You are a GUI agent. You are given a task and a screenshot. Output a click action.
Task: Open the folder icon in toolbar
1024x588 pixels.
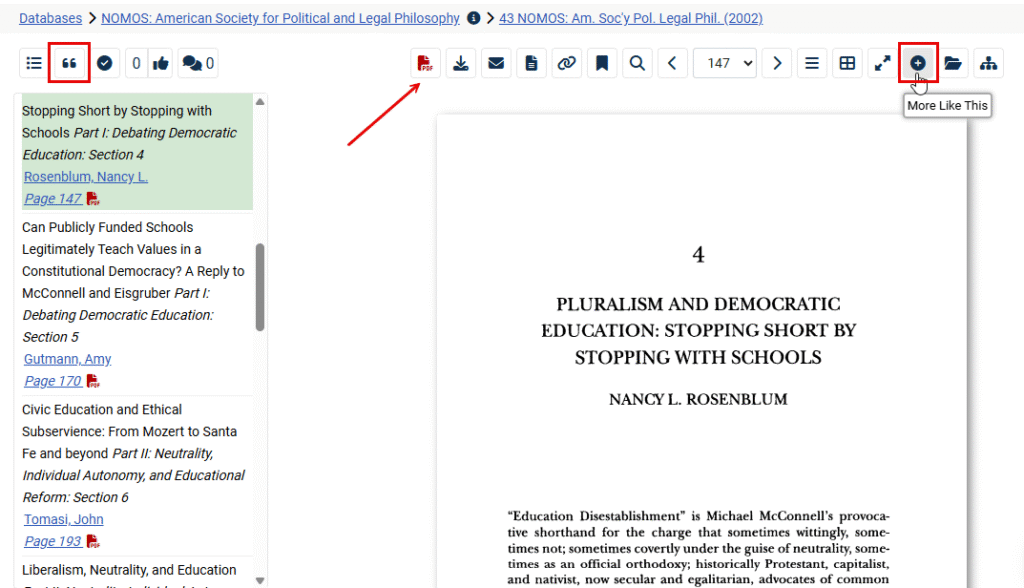pos(953,63)
